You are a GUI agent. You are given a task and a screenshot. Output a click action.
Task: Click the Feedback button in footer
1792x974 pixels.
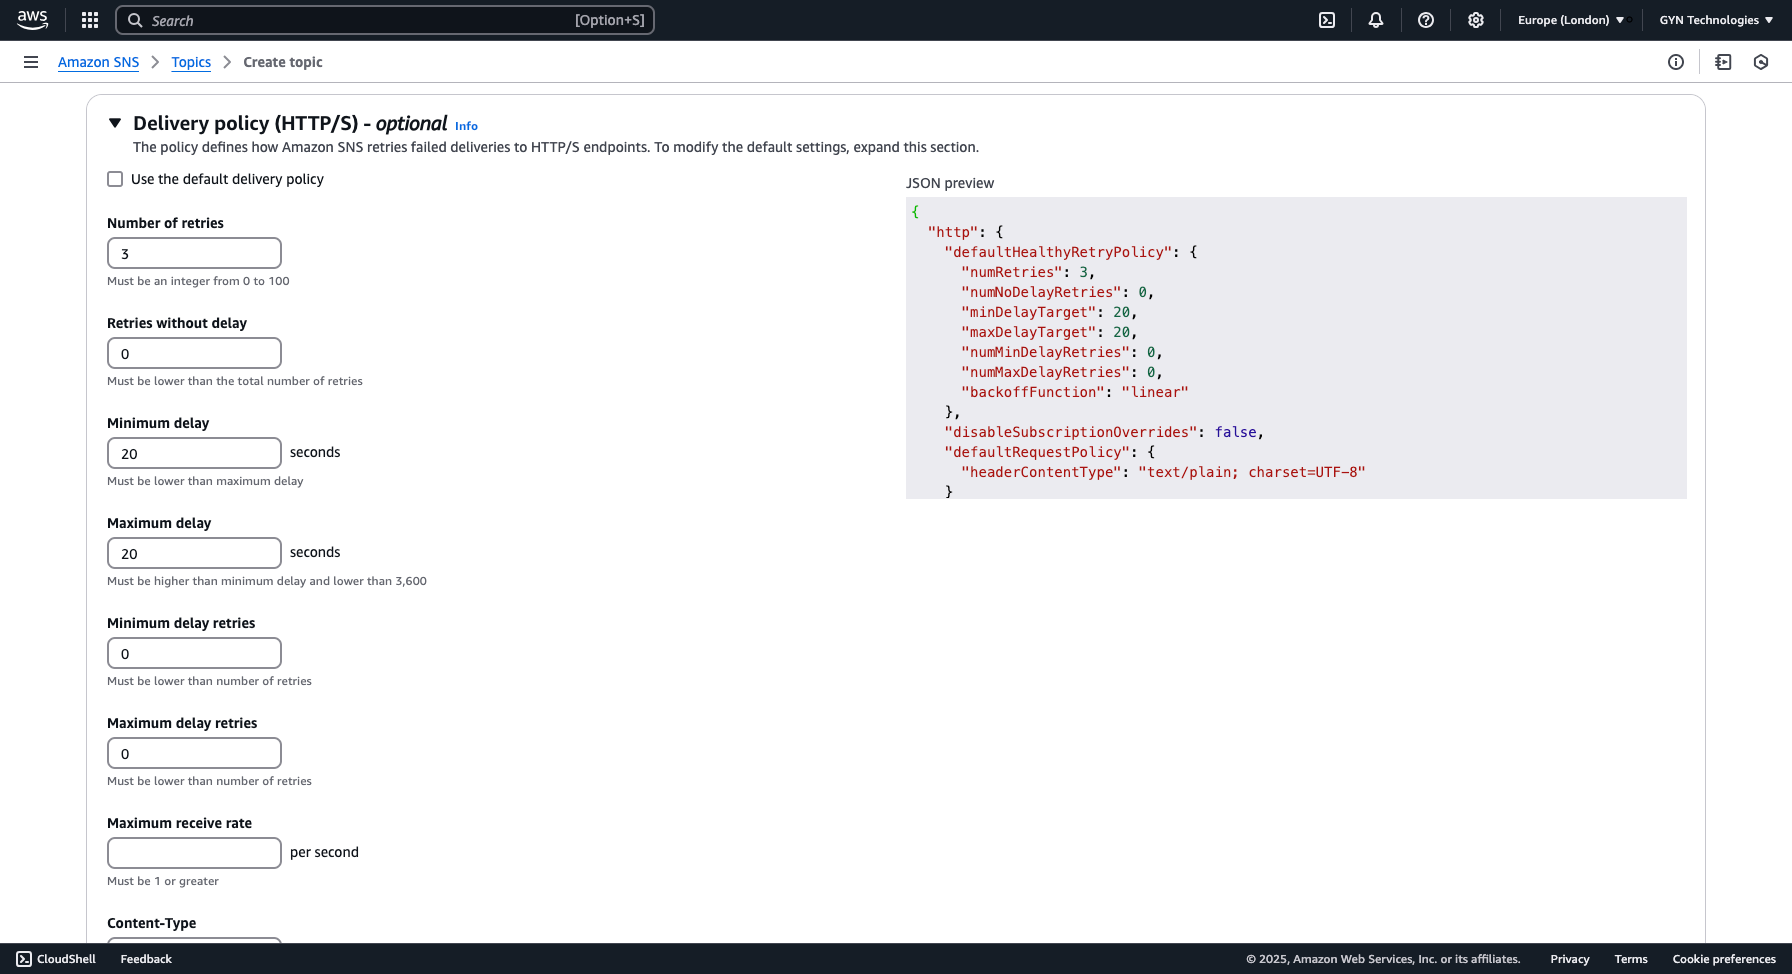[x=146, y=959]
